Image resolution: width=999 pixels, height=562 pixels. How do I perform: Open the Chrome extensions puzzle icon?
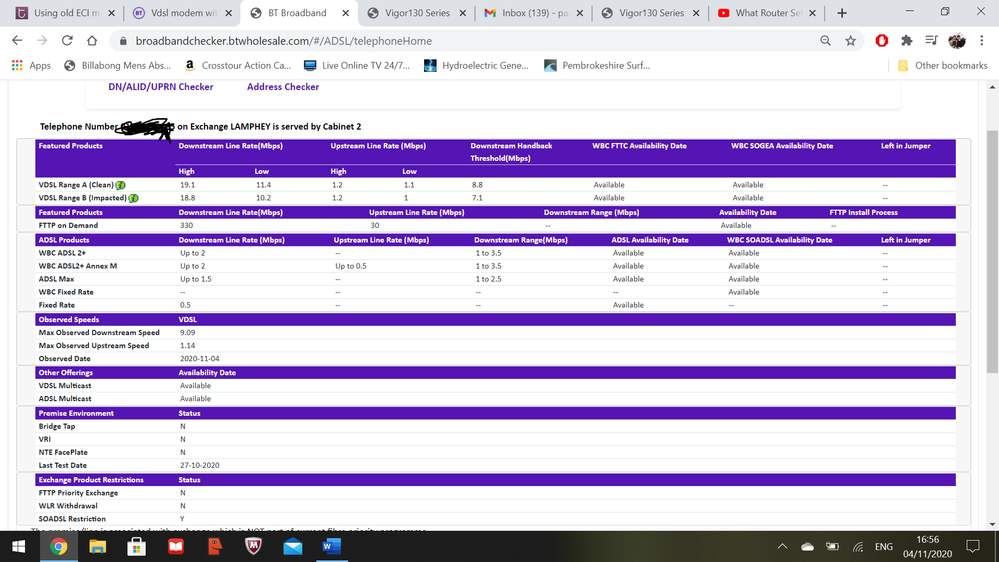pos(907,41)
